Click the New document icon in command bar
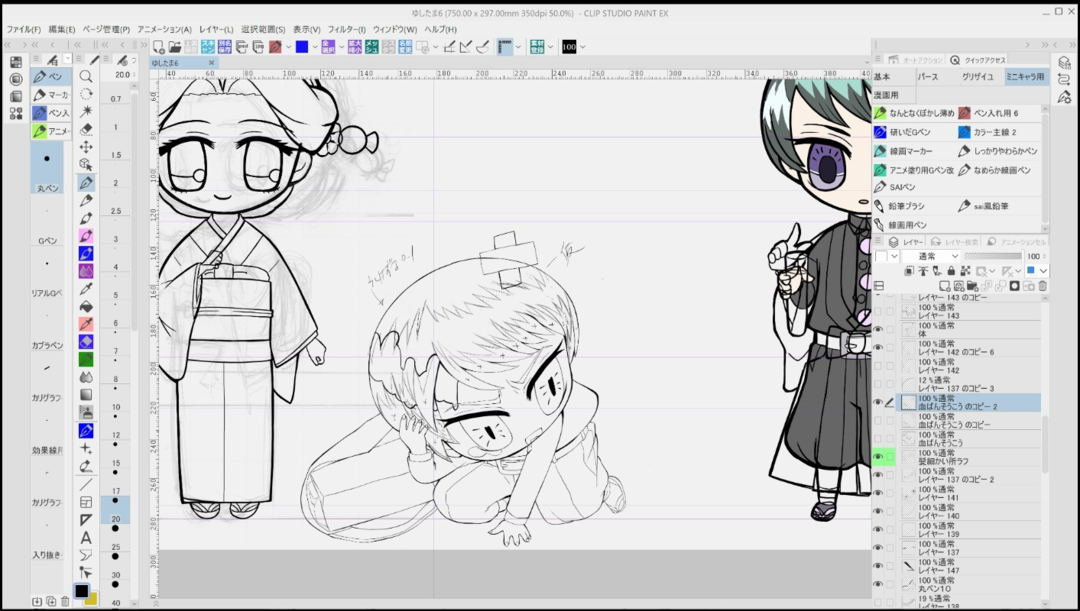This screenshot has width=1080, height=611. click(159, 47)
